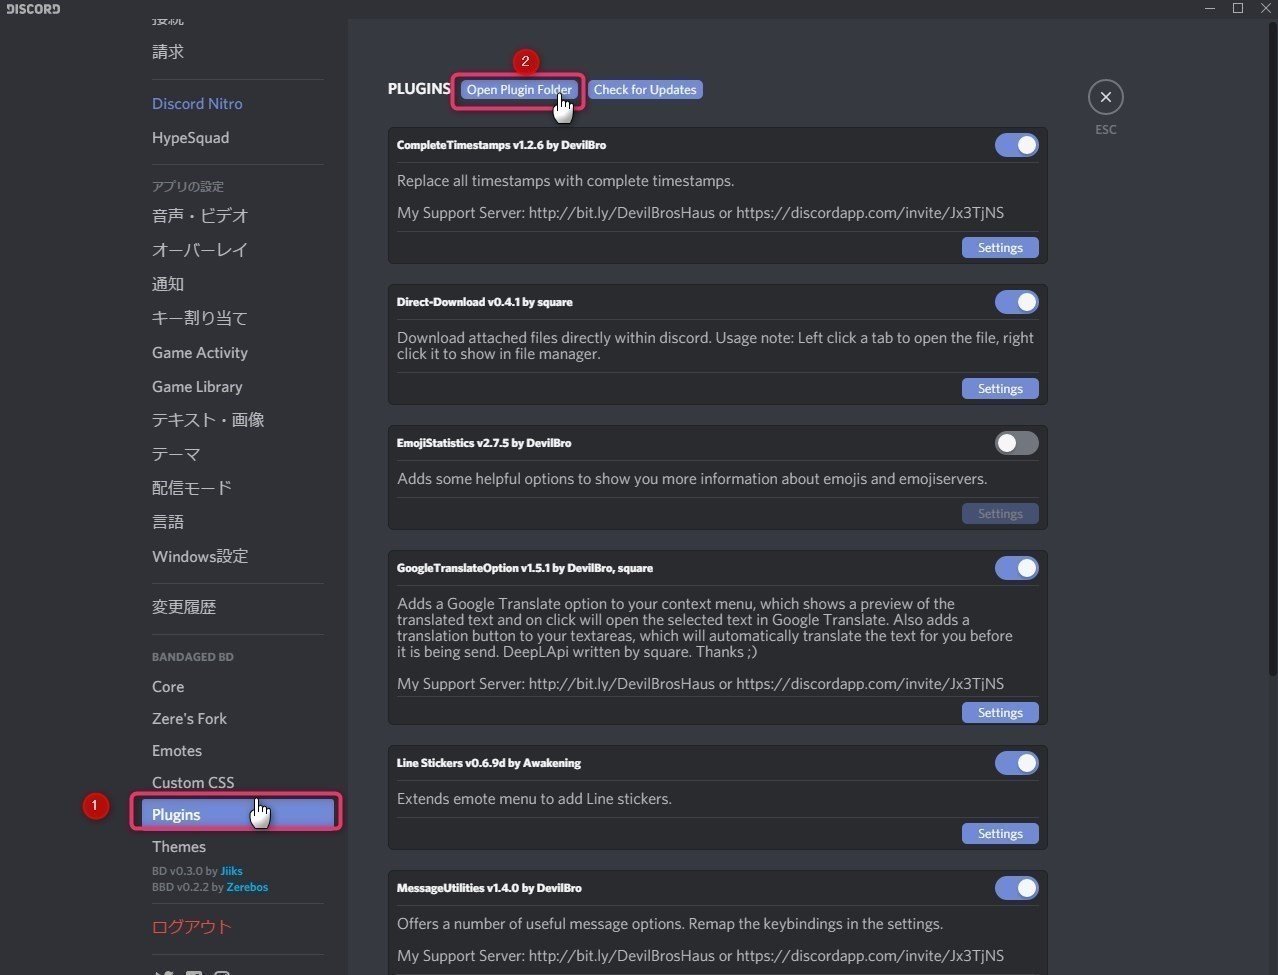Turn off the Direct-Download plugin switch
The height and width of the screenshot is (975, 1278).
click(x=1016, y=302)
